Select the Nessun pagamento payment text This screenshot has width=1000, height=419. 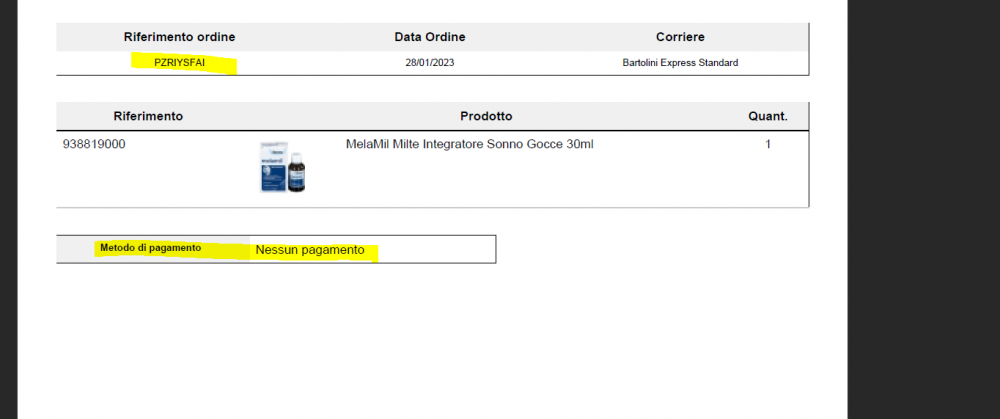[310, 250]
